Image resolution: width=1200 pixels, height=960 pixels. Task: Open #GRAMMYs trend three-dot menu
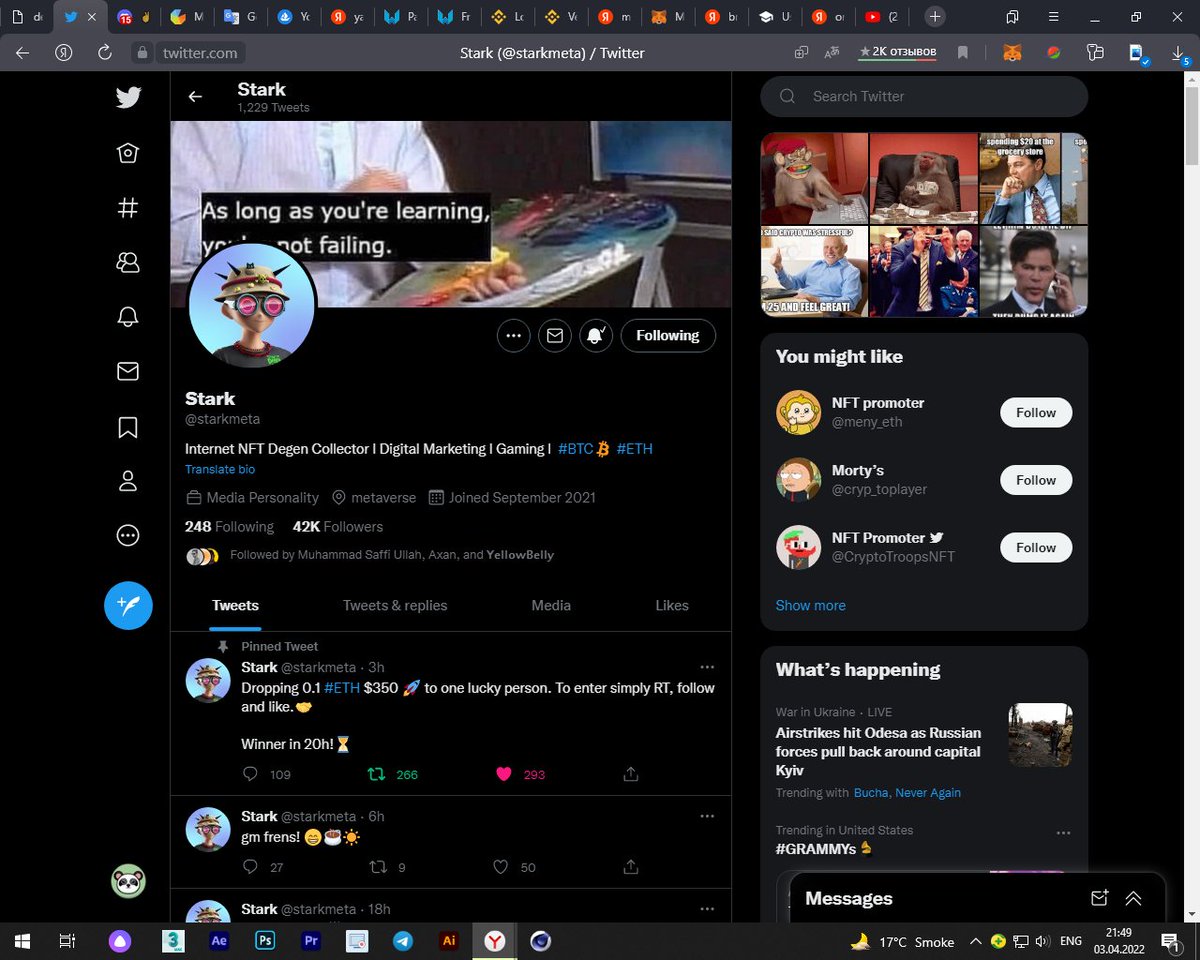(1064, 832)
